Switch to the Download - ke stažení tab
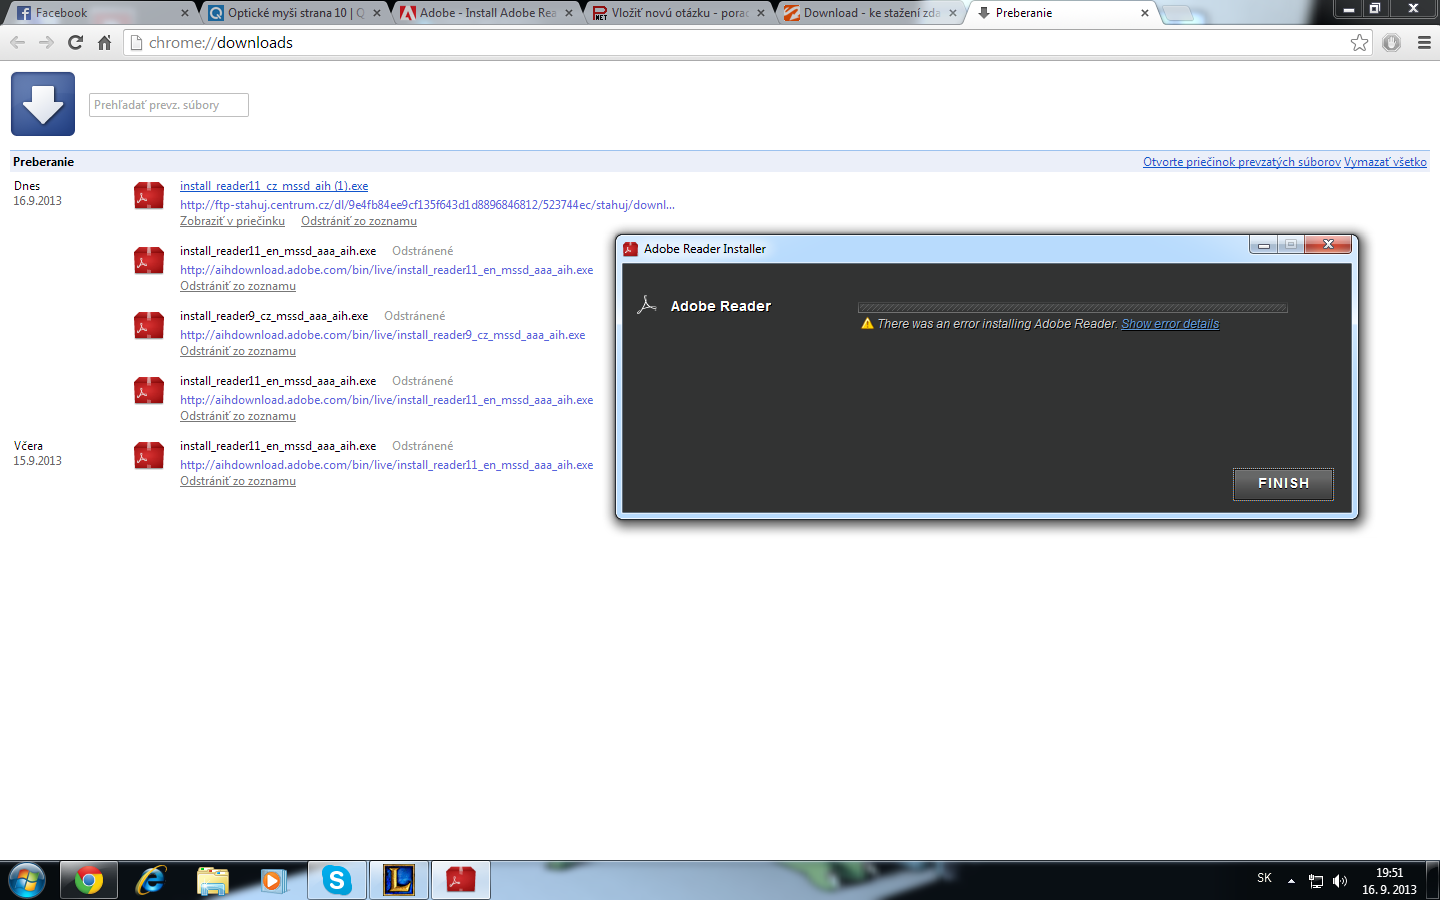Image resolution: width=1440 pixels, height=900 pixels. tap(868, 13)
